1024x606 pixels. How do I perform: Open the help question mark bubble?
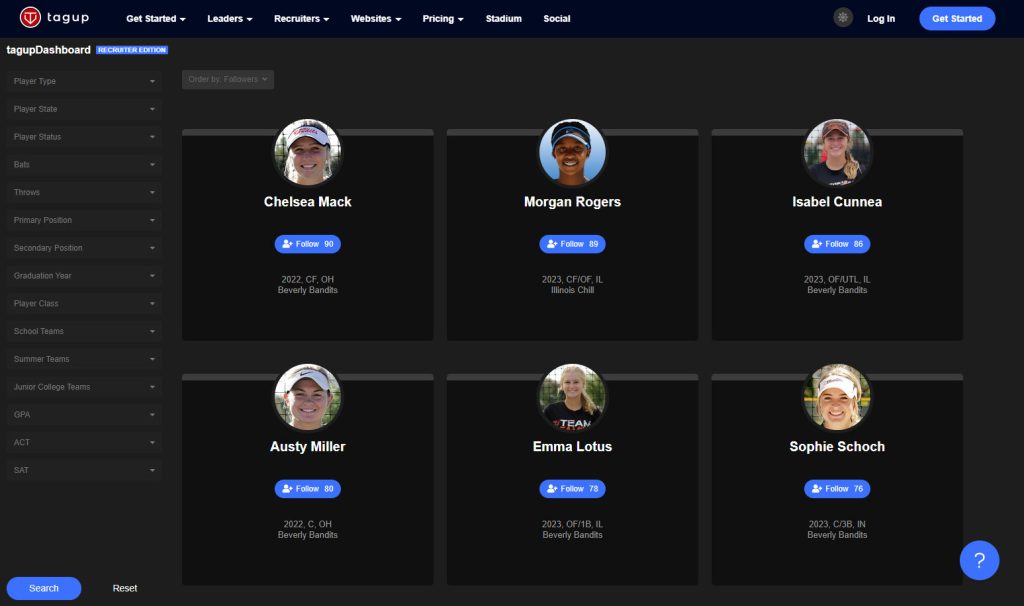tap(979, 560)
